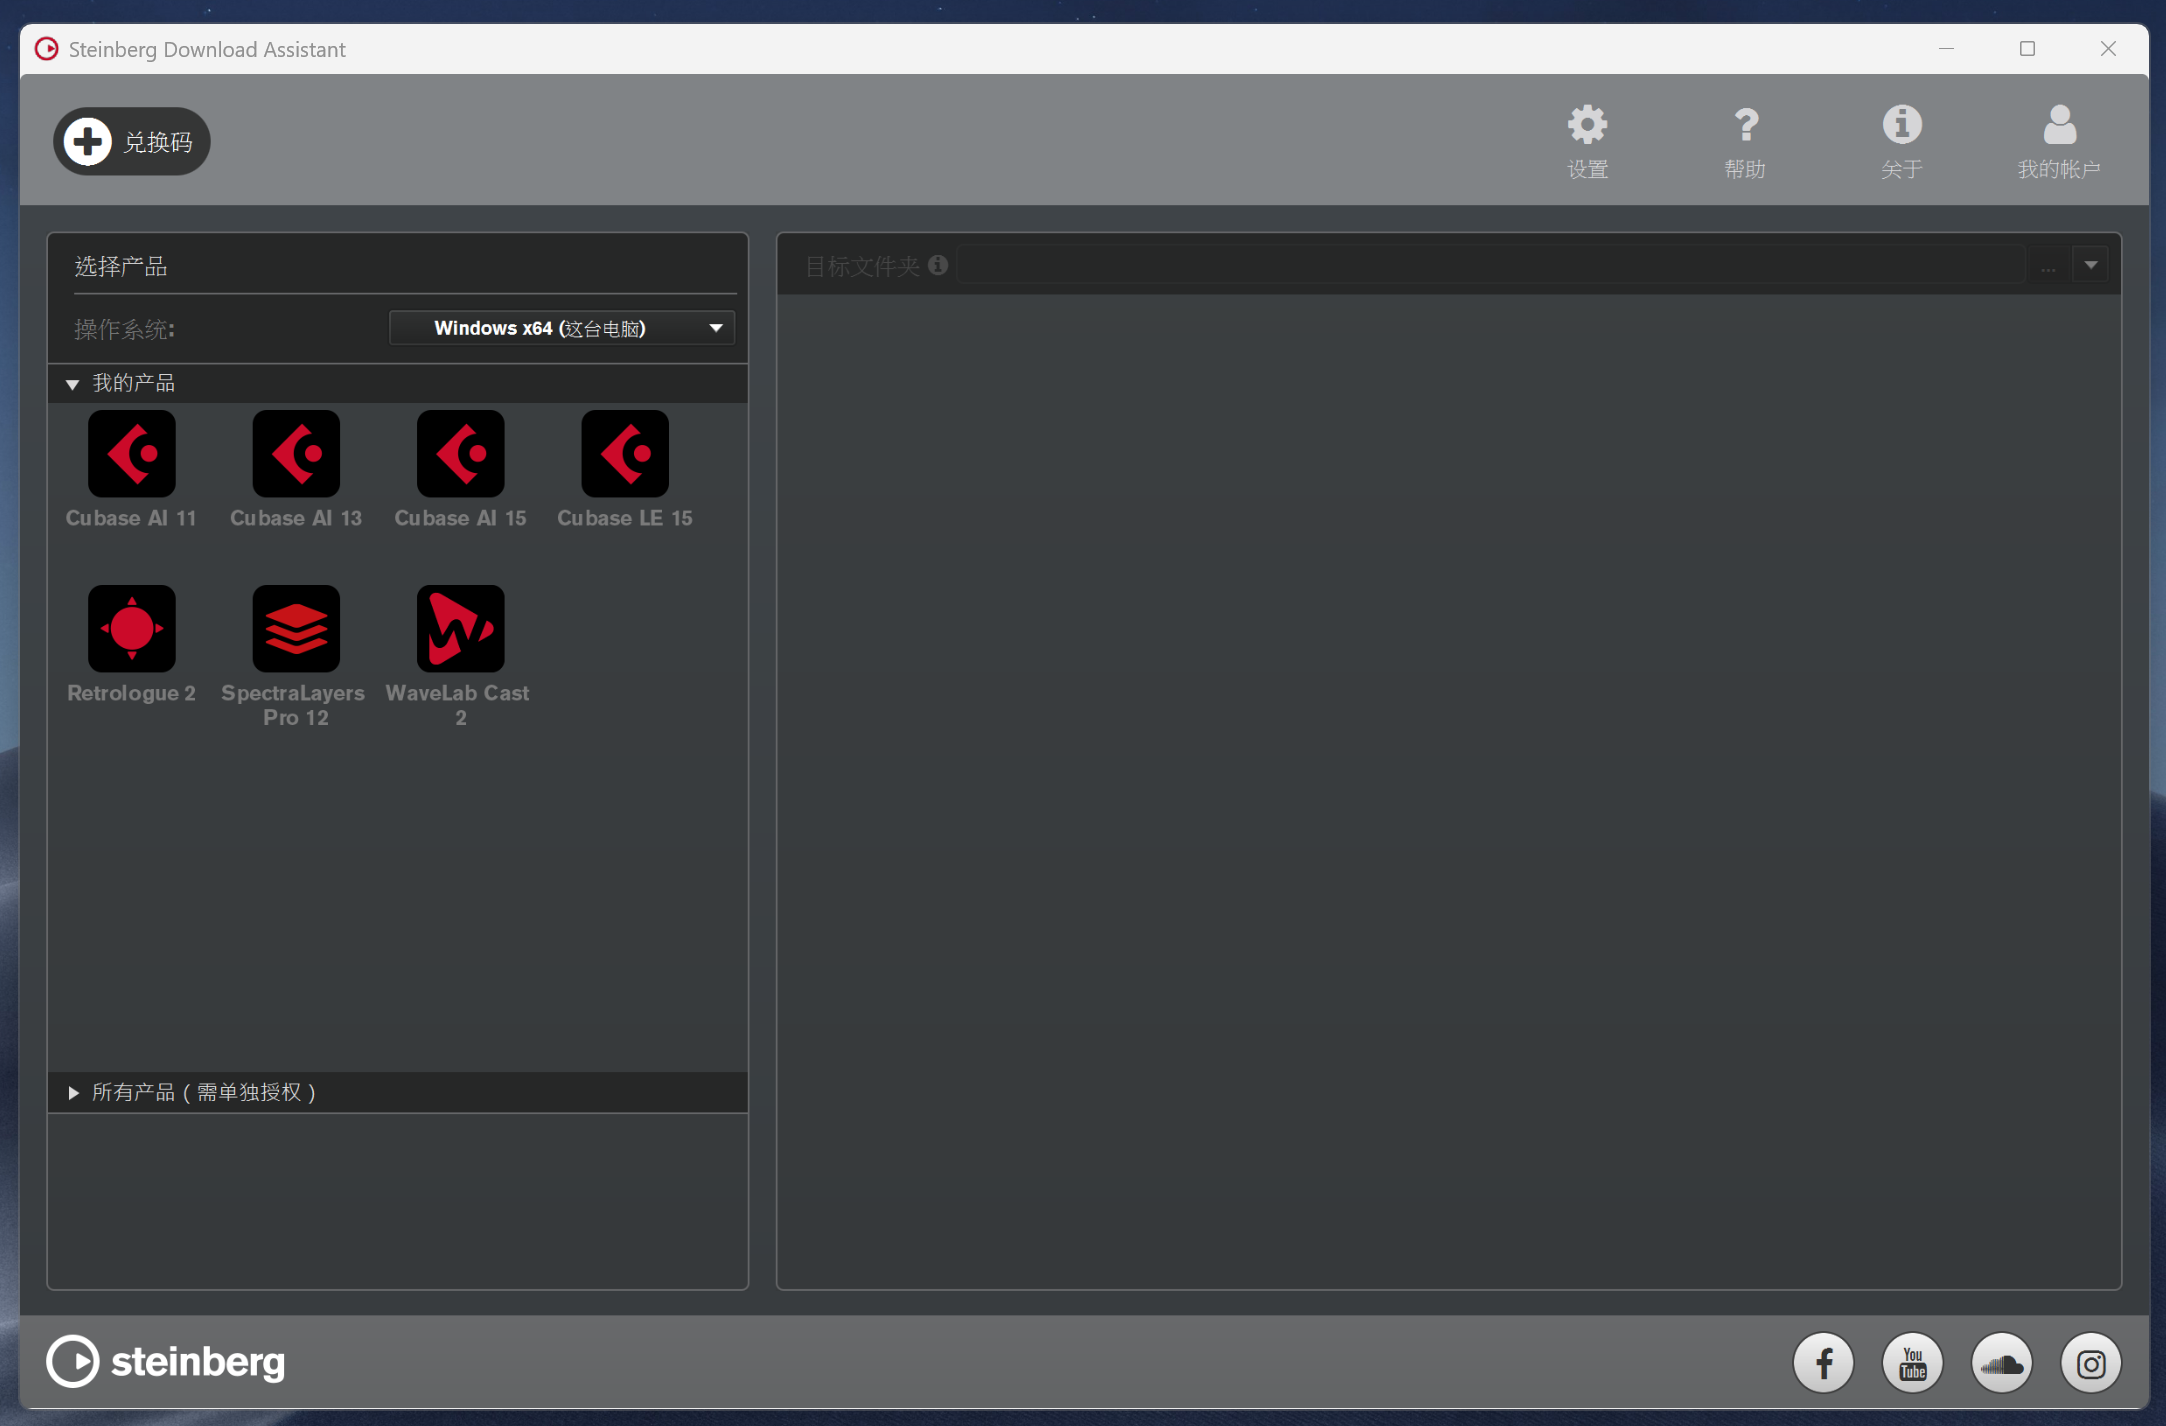Screen dimensions: 2166x1426
Task: Collapse the 我的产品 section
Action: click(x=72, y=384)
